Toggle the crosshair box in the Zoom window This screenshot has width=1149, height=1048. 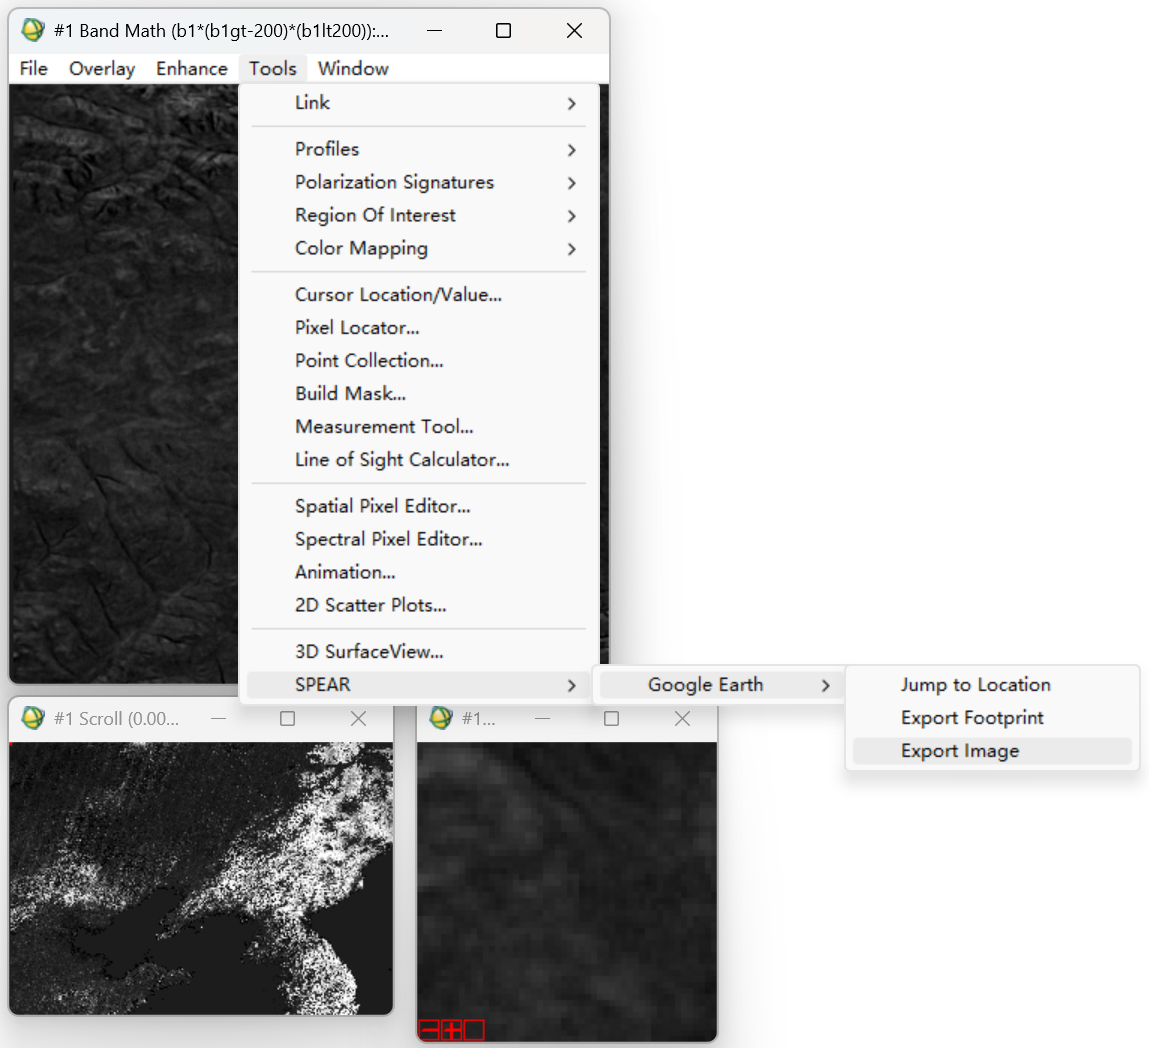coord(473,1028)
